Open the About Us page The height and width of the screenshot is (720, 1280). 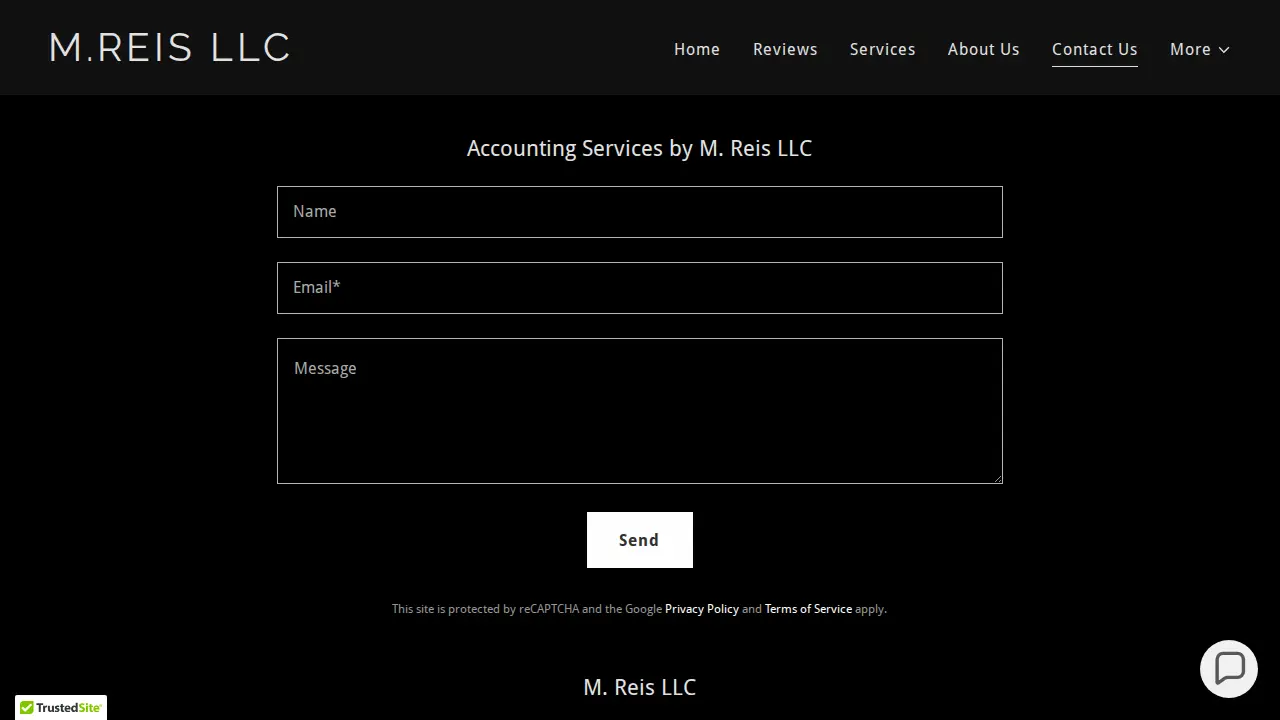pyautogui.click(x=984, y=49)
